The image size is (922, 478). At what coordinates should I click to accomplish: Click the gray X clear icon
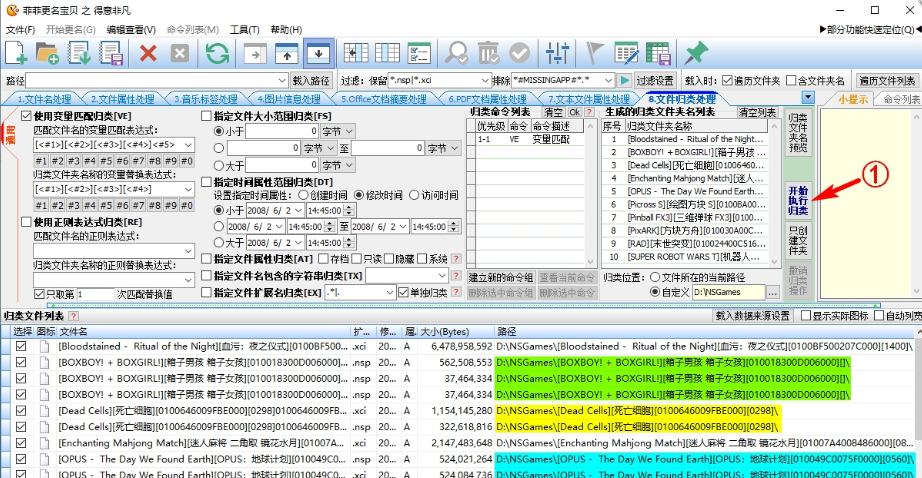coord(180,54)
